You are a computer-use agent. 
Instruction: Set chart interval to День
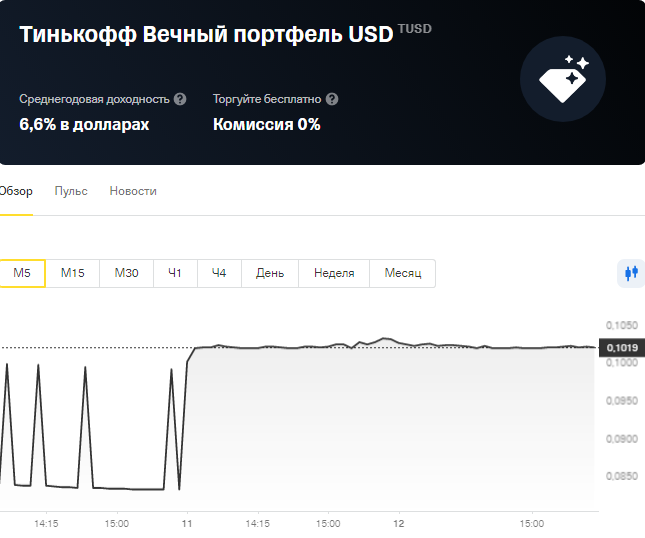click(270, 273)
